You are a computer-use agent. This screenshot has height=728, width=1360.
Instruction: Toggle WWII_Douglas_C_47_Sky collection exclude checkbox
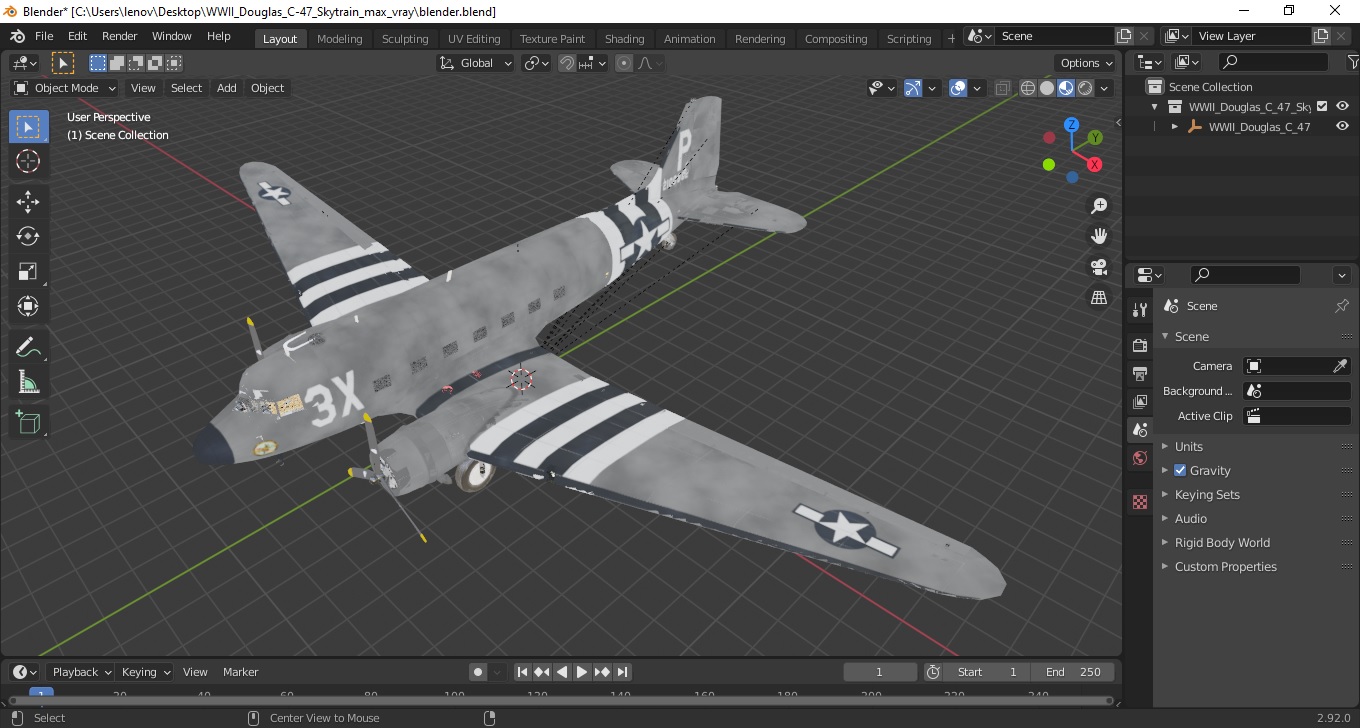point(1322,106)
